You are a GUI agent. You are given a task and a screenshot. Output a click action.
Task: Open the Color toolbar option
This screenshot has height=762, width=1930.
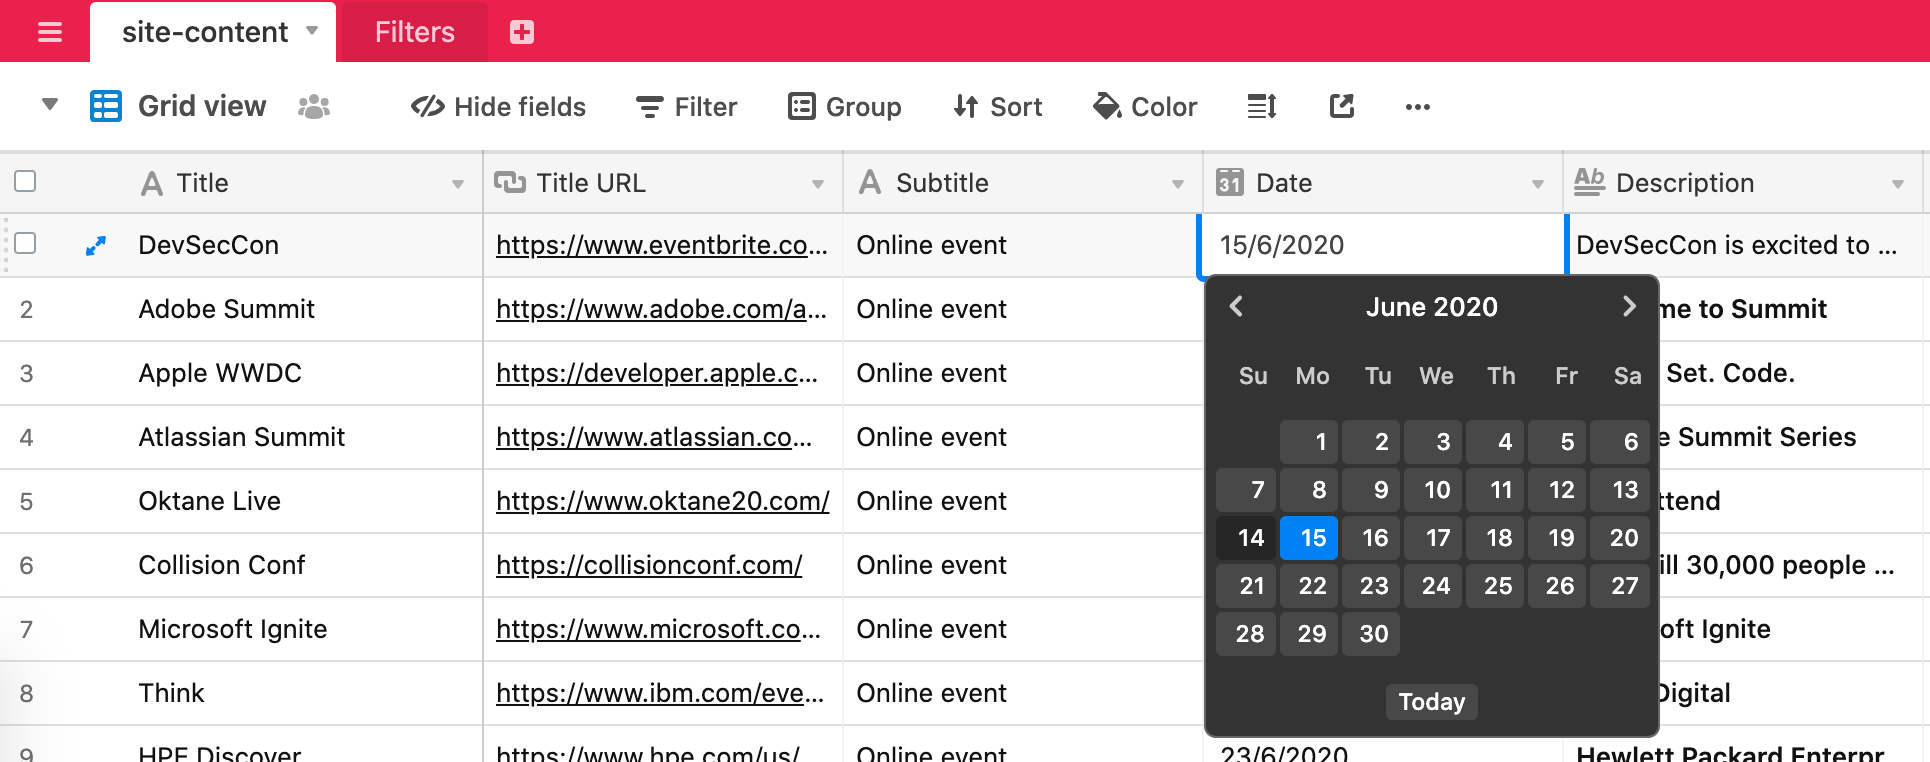[x=1145, y=107]
